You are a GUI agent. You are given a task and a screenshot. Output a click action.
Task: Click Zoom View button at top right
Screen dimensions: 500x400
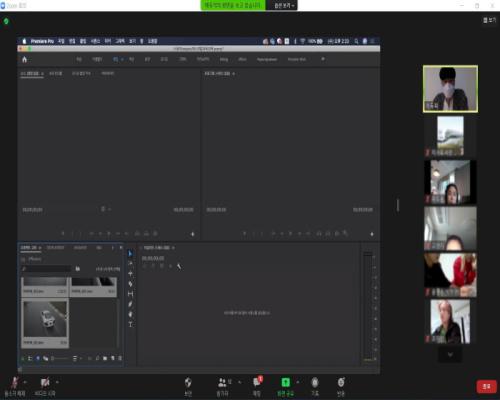(489, 20)
